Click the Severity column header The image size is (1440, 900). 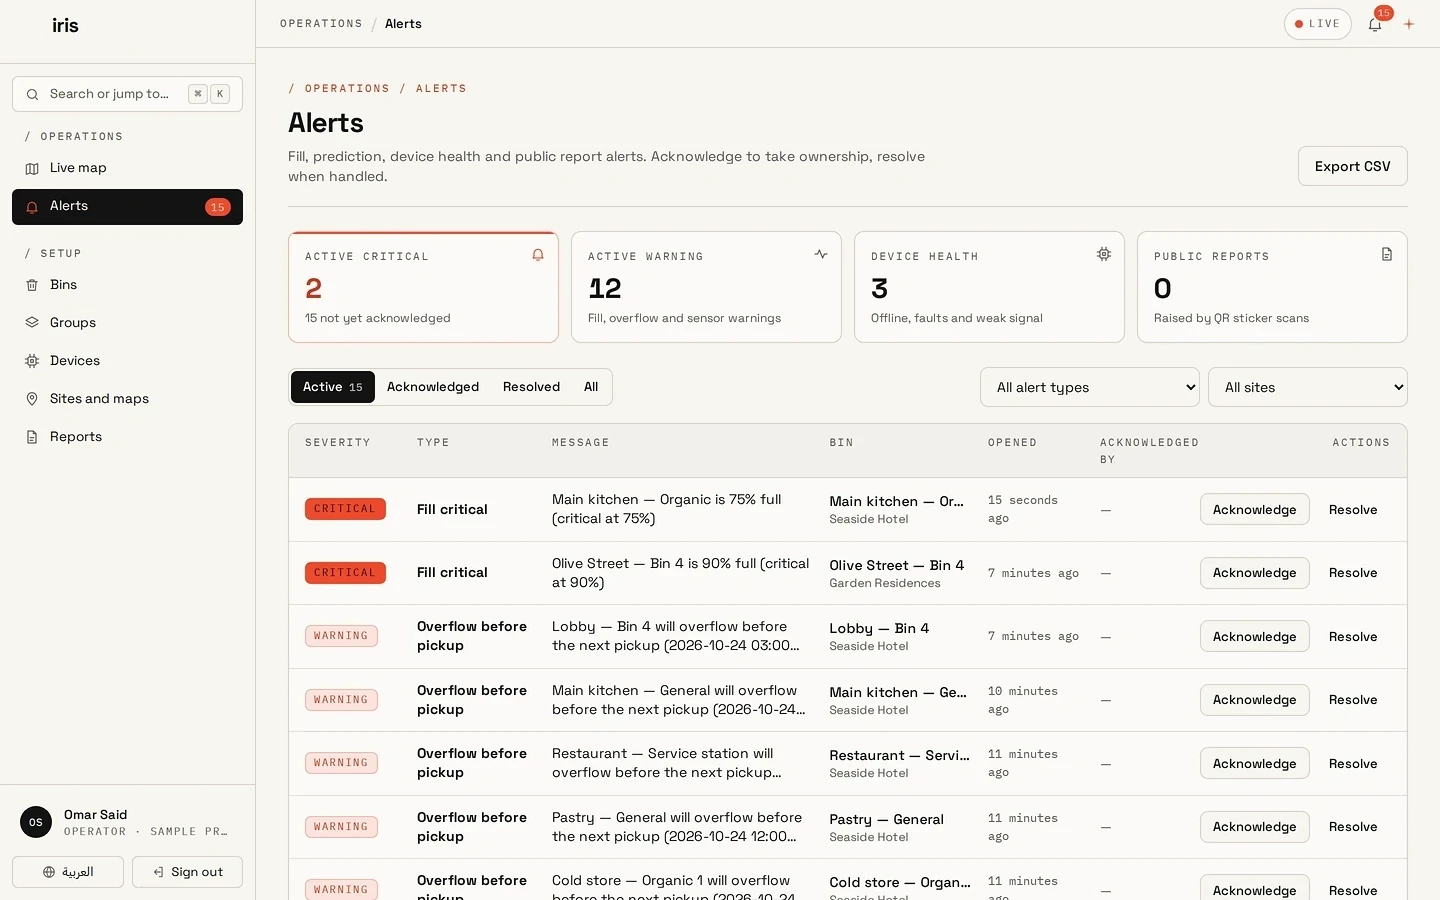(338, 443)
